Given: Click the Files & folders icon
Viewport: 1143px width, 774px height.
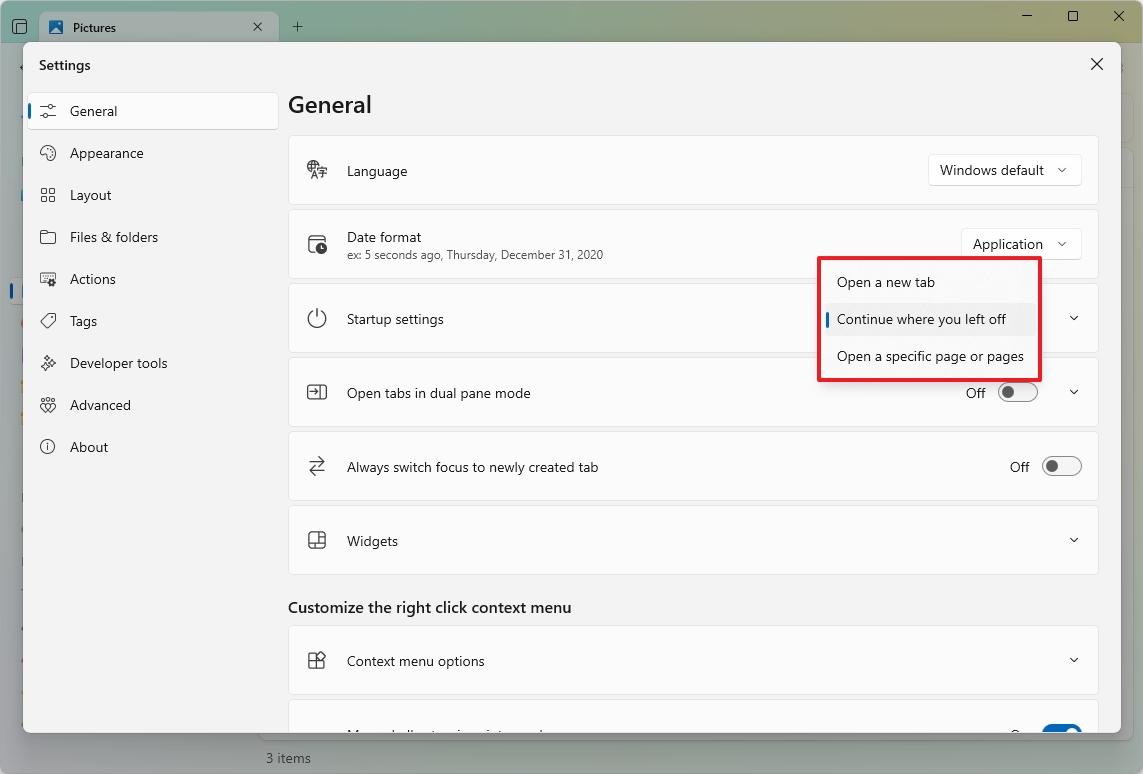Looking at the screenshot, I should click(49, 237).
